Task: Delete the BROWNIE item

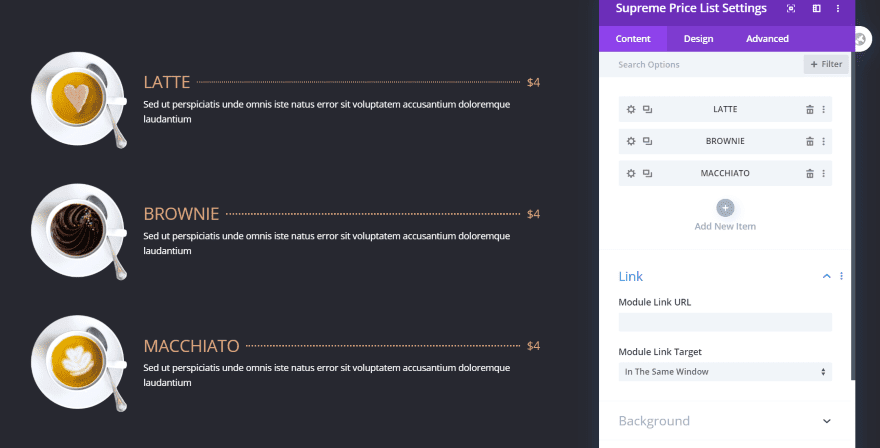Action: pyautogui.click(x=810, y=141)
